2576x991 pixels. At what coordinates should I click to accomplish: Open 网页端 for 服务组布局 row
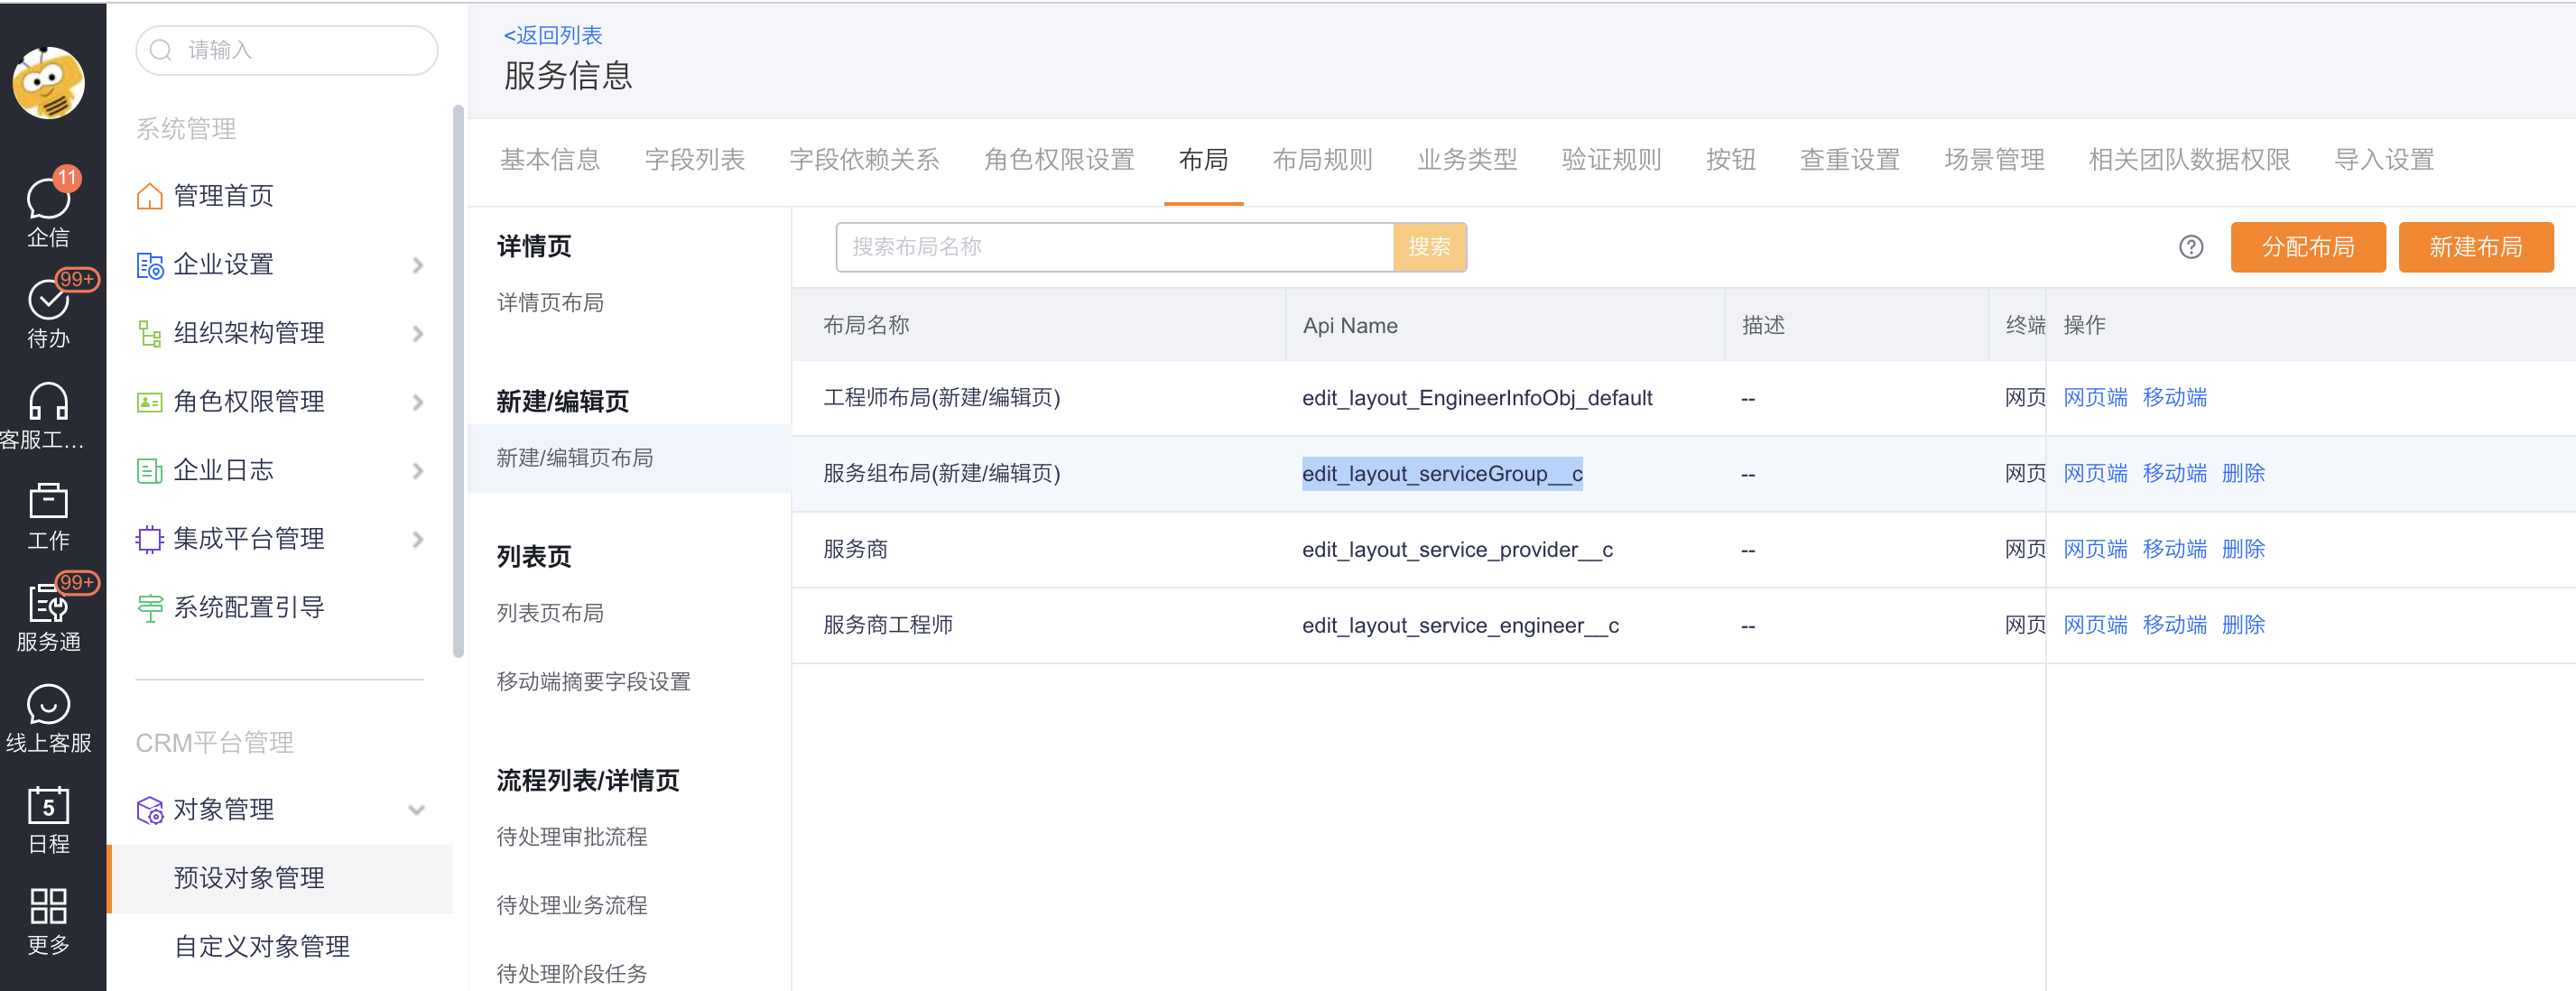tap(2095, 474)
